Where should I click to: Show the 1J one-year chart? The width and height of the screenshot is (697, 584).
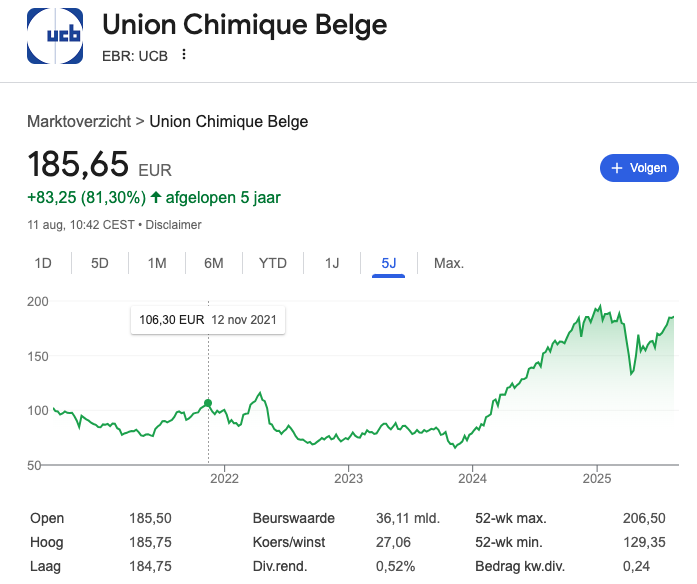[x=332, y=264]
